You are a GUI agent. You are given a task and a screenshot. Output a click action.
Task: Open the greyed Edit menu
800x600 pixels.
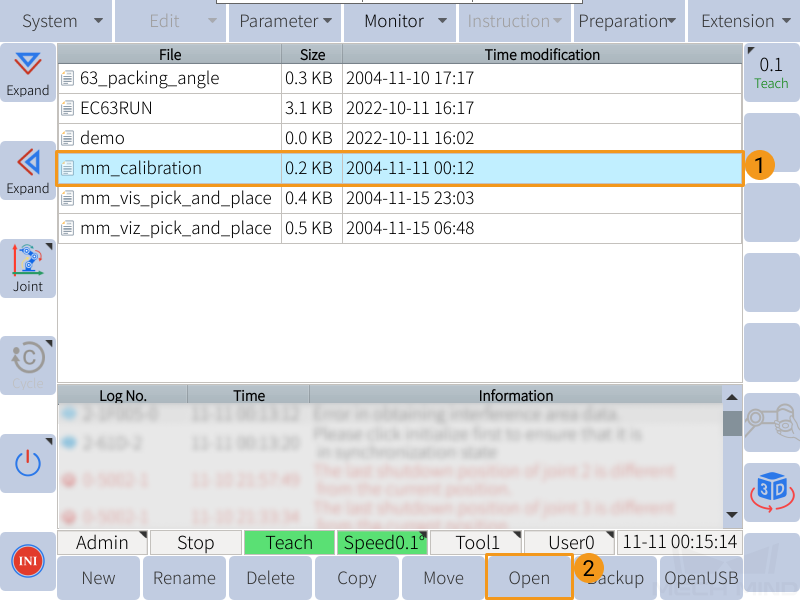point(170,21)
